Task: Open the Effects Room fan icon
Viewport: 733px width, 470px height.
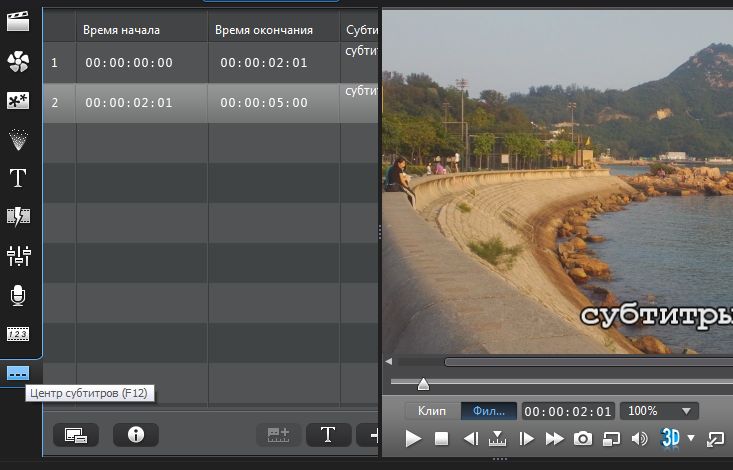Action: pyautogui.click(x=18, y=62)
